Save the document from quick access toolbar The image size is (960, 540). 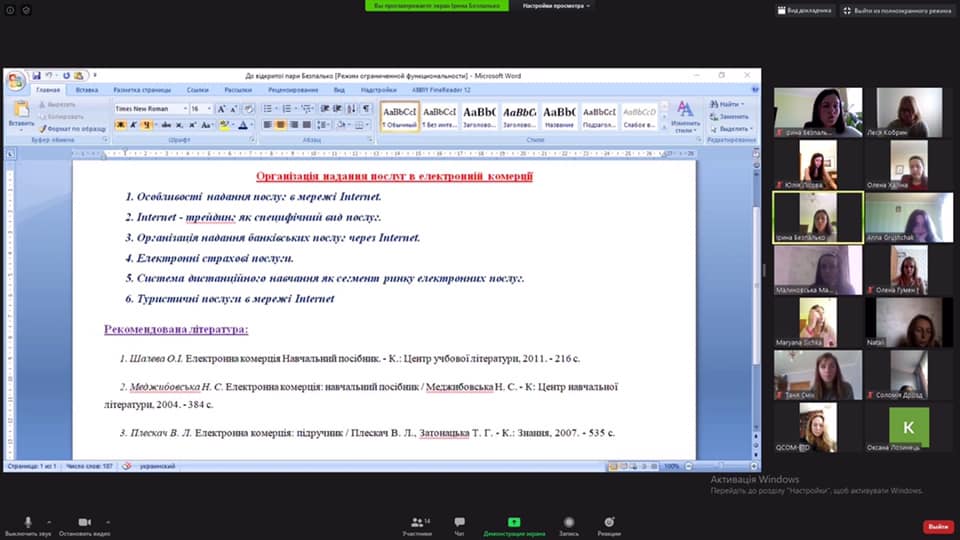coord(36,75)
